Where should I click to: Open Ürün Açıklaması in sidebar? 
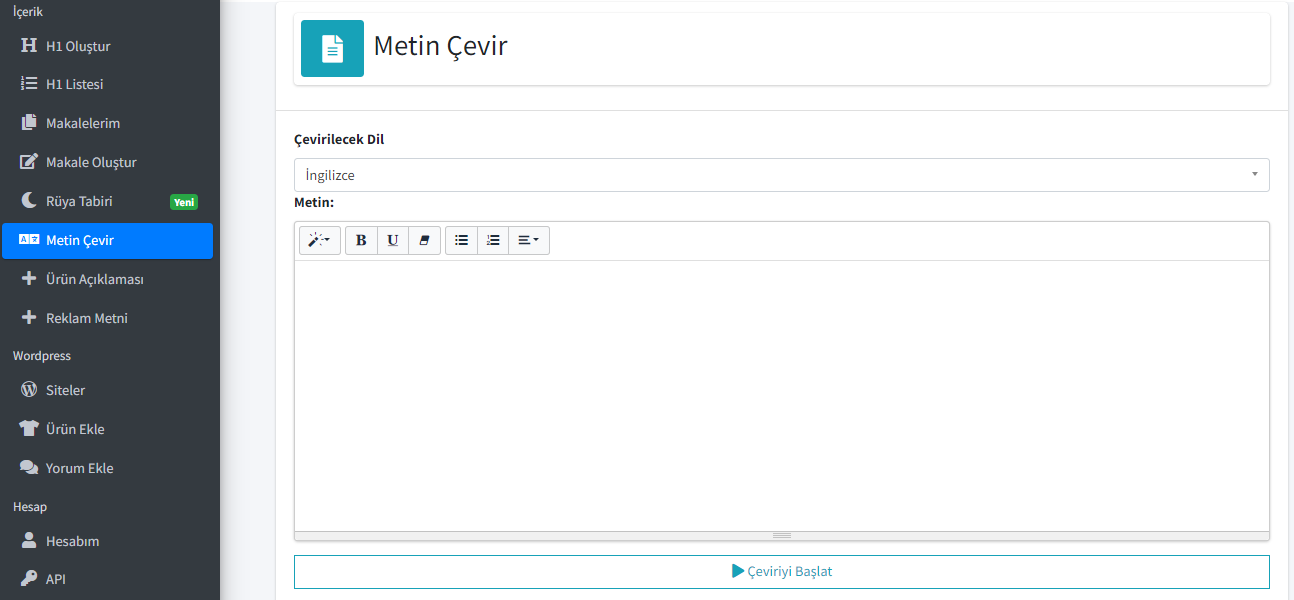(x=107, y=279)
